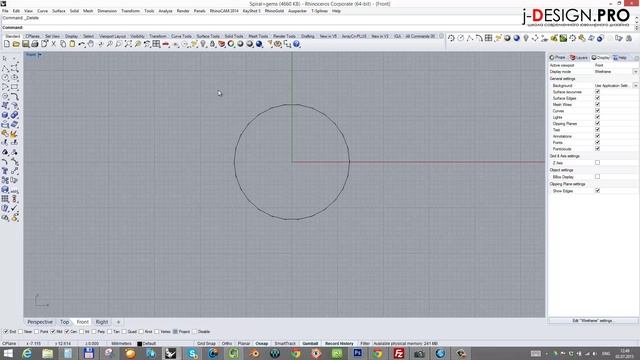This screenshot has width=640, height=360.
Task: Open Skype from the taskbar
Action: [x=192, y=353]
